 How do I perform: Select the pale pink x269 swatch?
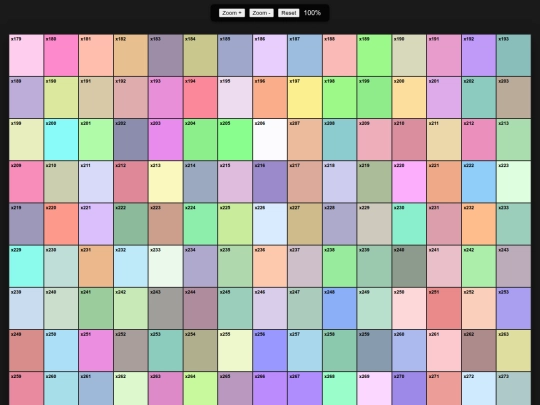pos(374,388)
